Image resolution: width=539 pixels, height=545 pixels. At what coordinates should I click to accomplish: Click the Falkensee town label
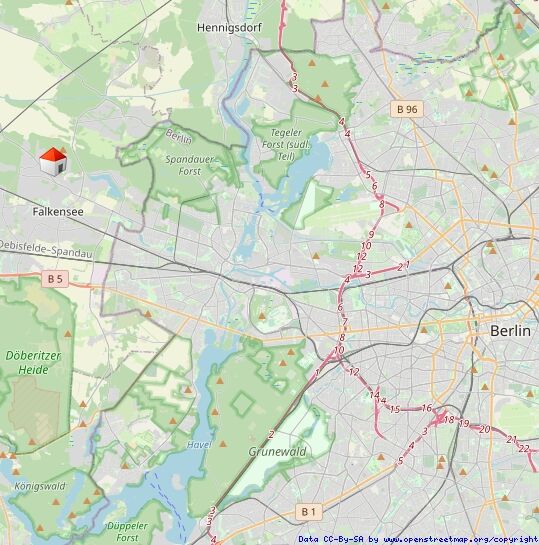pos(58,212)
